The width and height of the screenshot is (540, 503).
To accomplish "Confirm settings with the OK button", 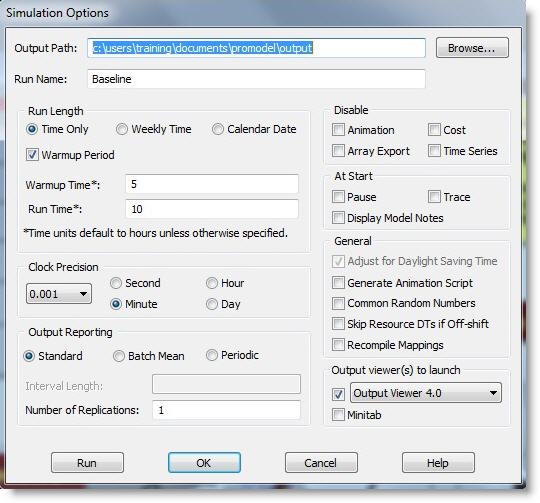I will tap(204, 462).
